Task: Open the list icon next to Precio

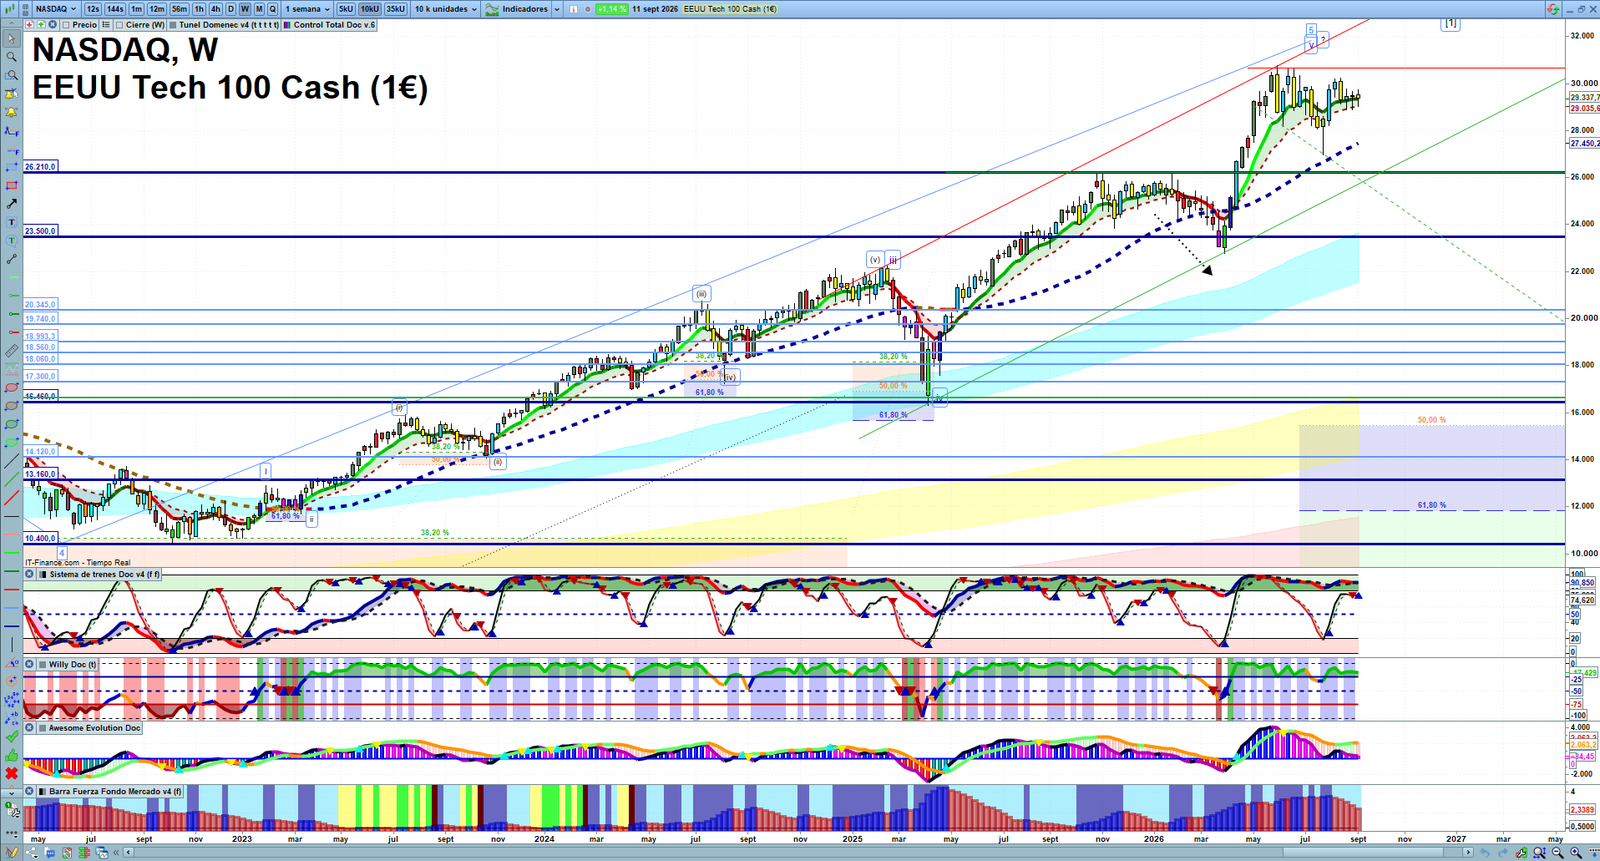Action: tap(106, 24)
